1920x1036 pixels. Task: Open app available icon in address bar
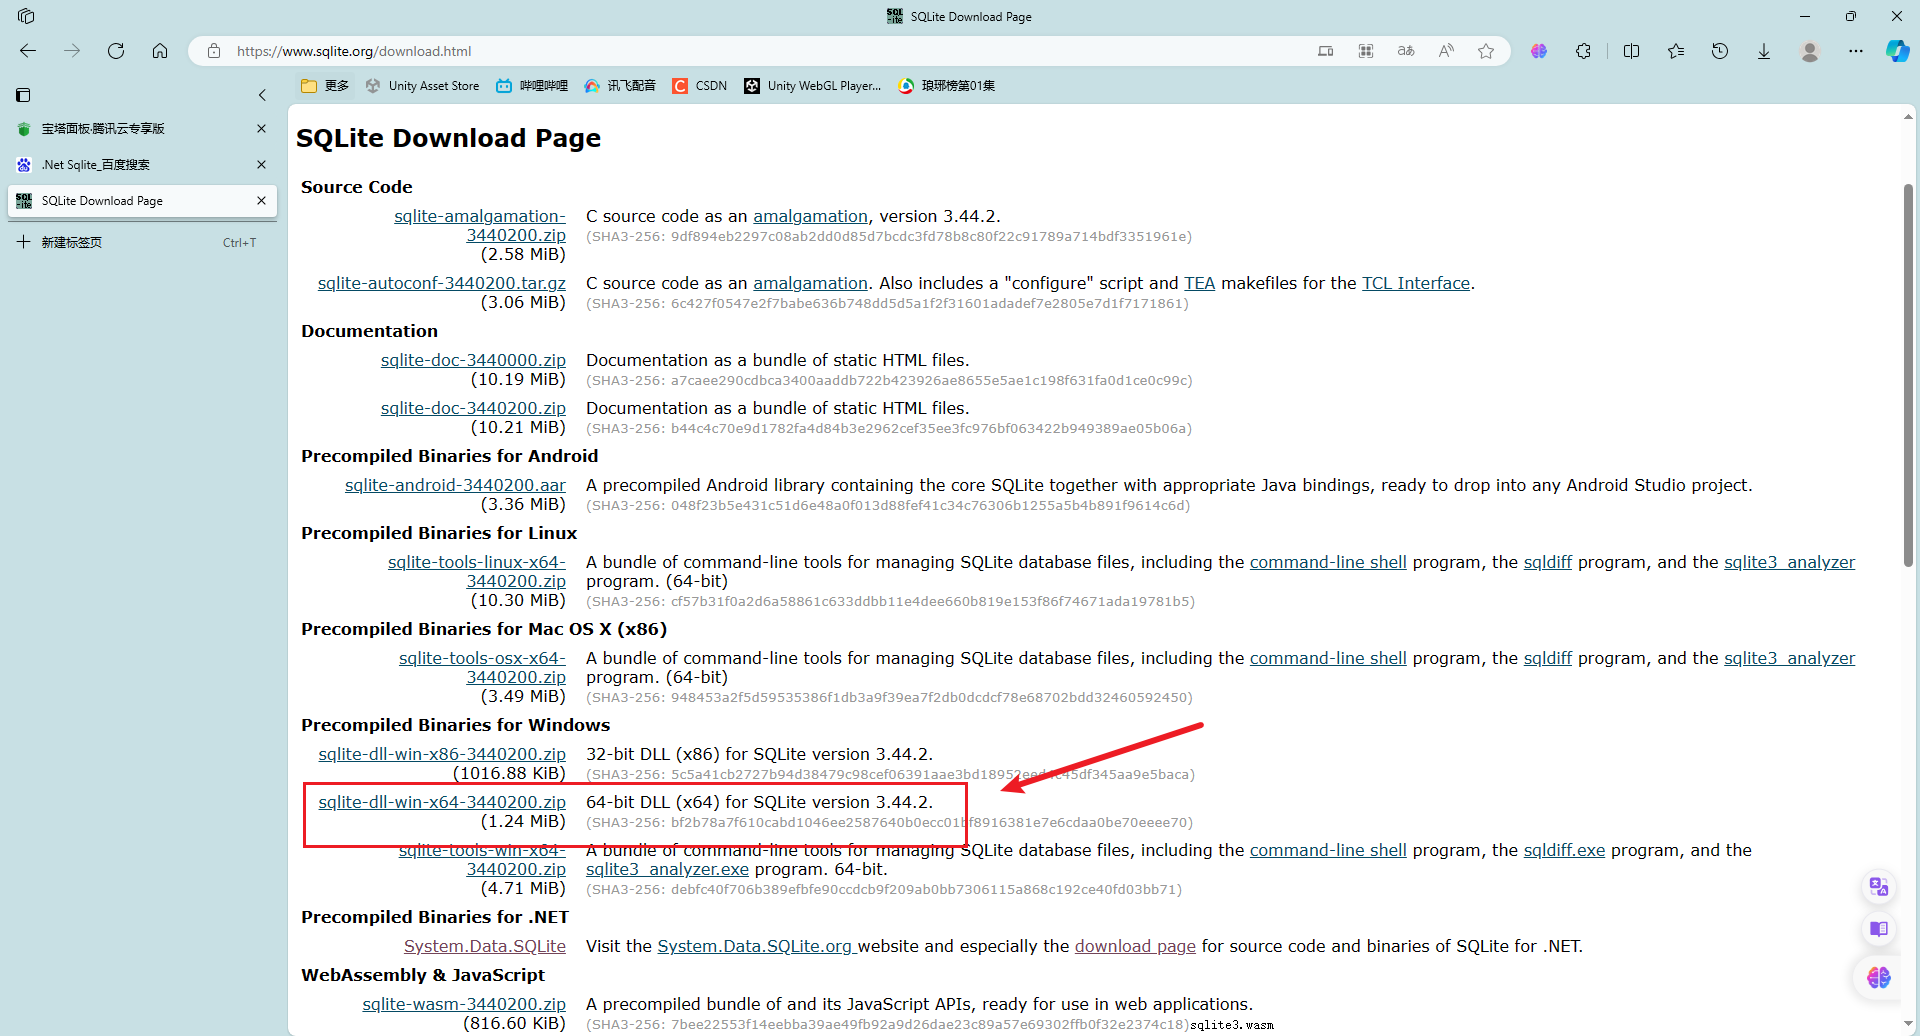pyautogui.click(x=1326, y=51)
